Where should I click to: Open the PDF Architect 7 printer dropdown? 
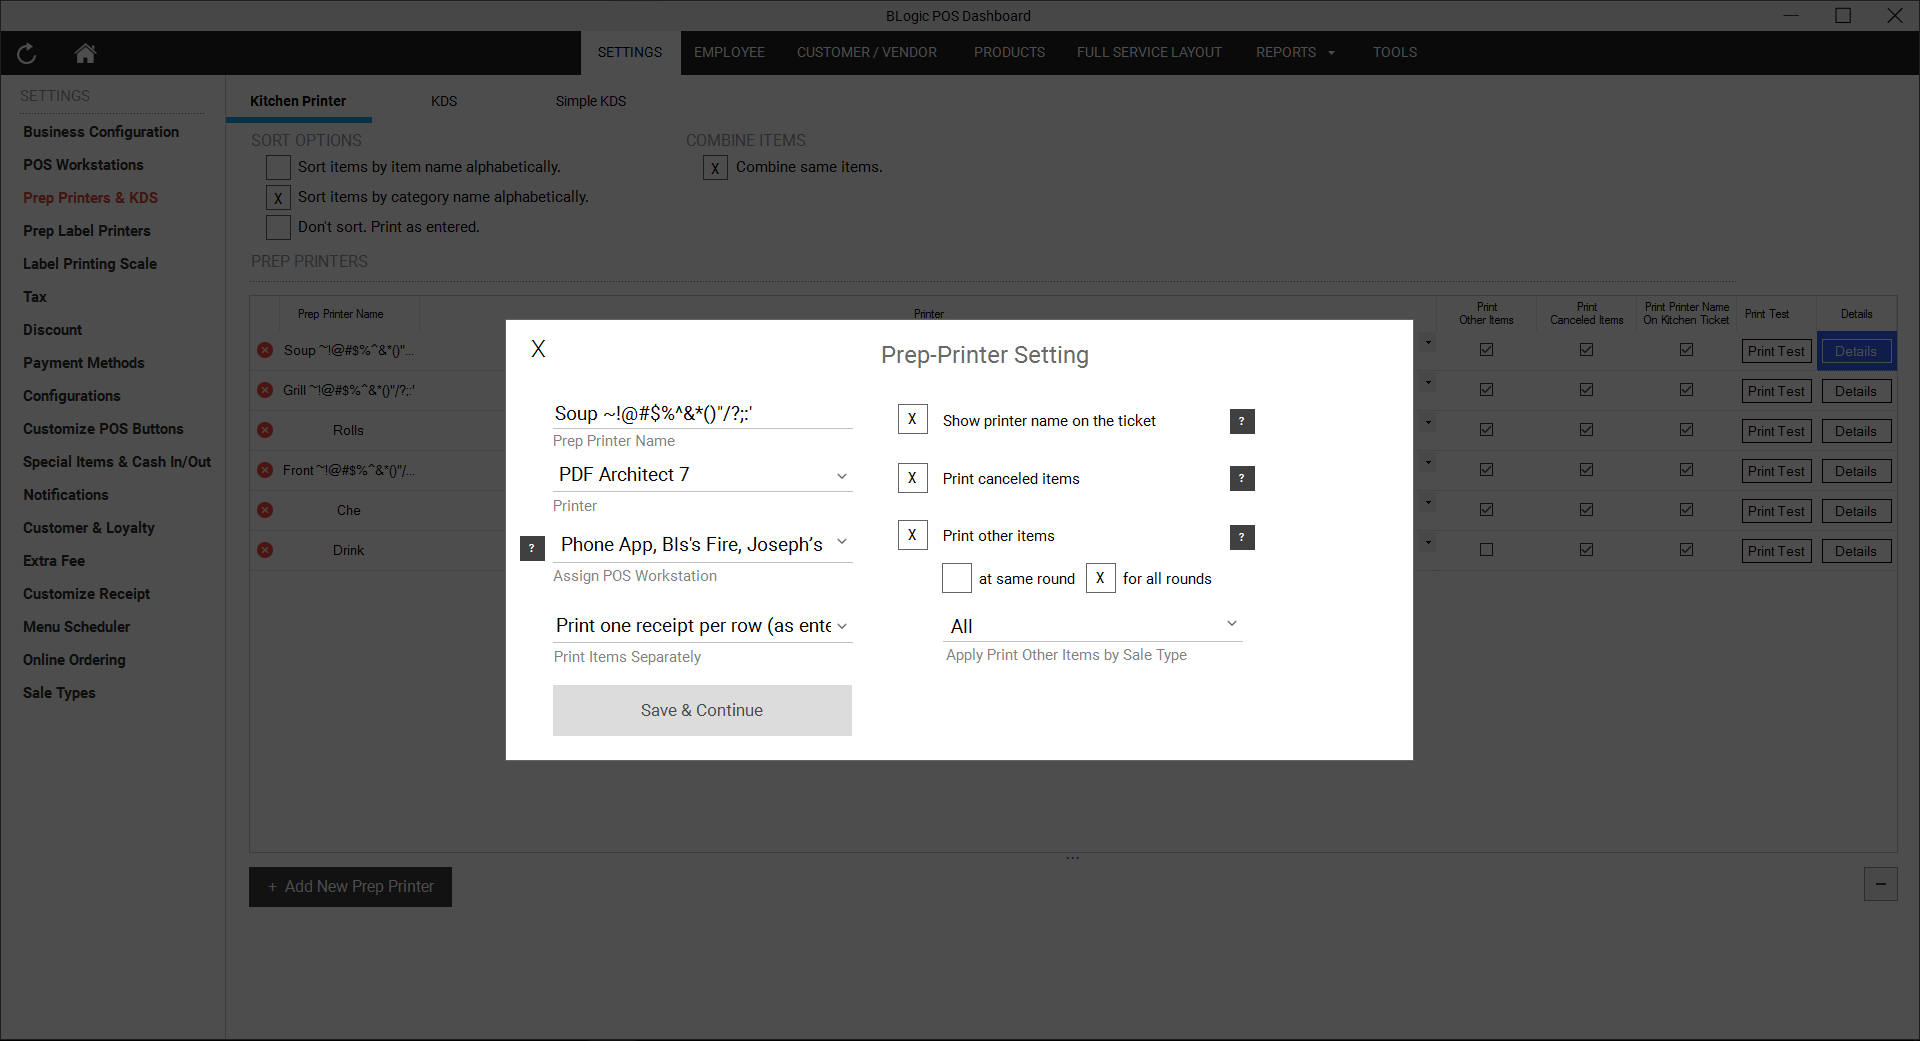click(702, 475)
